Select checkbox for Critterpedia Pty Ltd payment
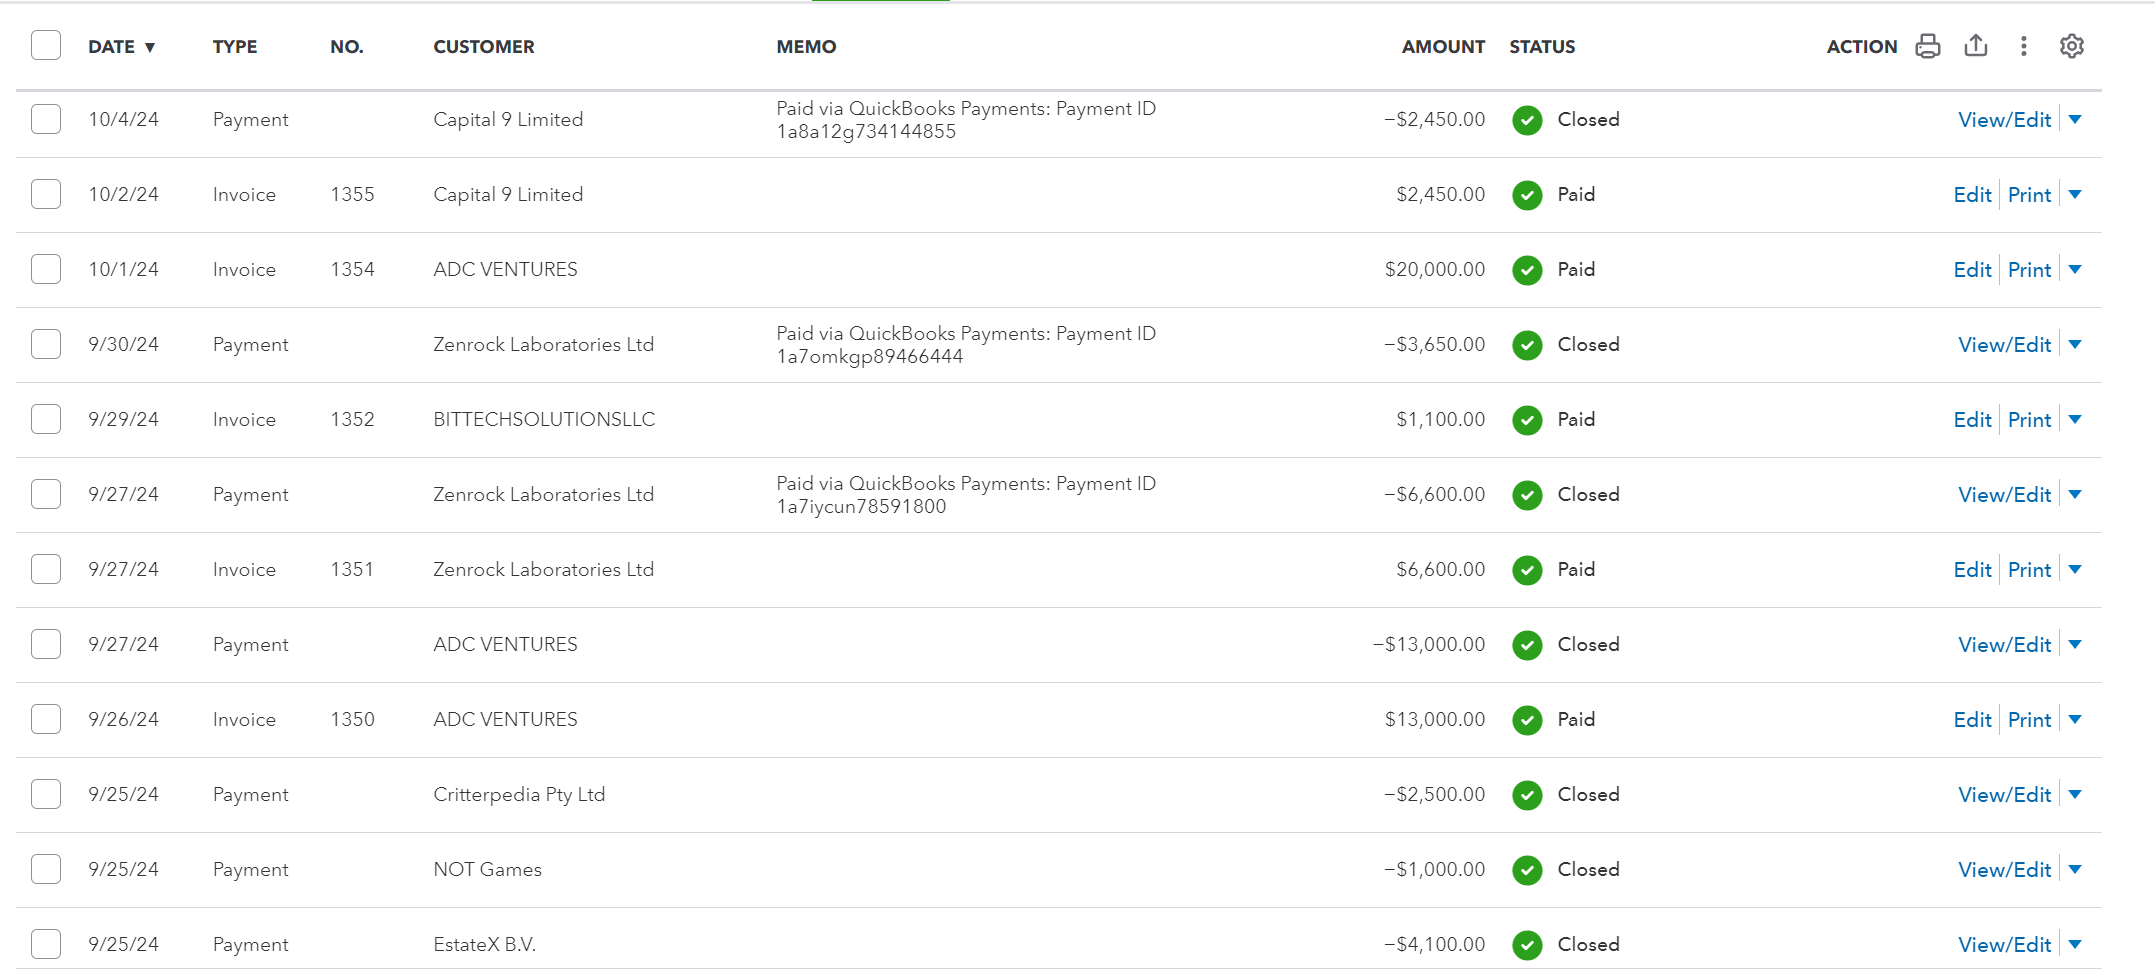 [46, 794]
